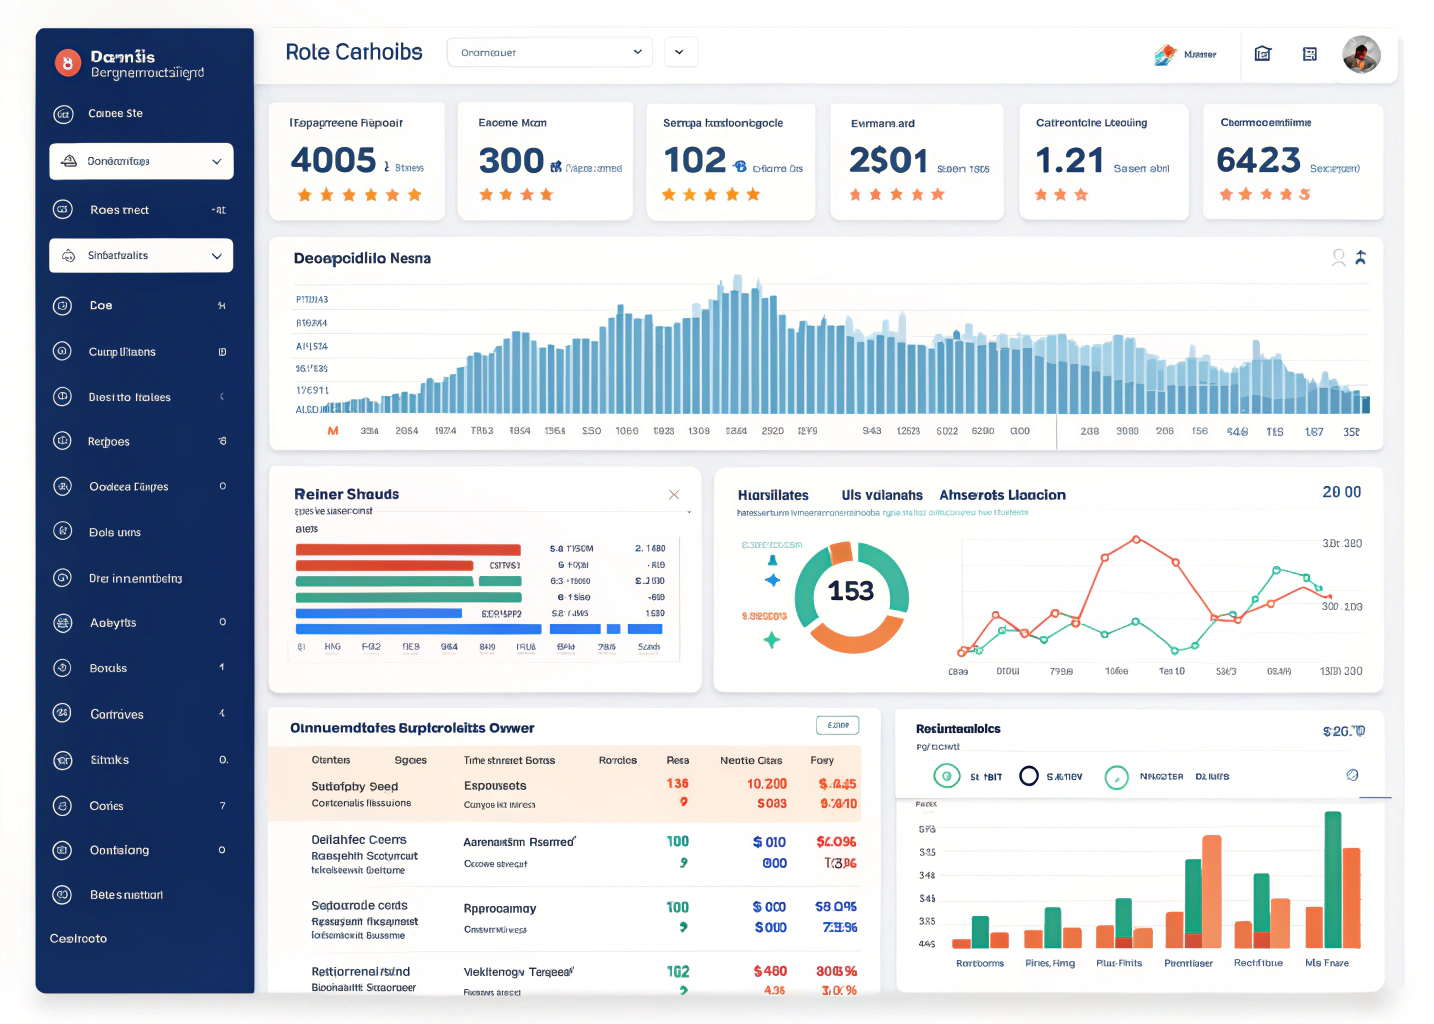Screen dimensions: 1434x1024
Task: Expand the Donenrfpa sidebar menu
Action: pyautogui.click(x=140, y=161)
